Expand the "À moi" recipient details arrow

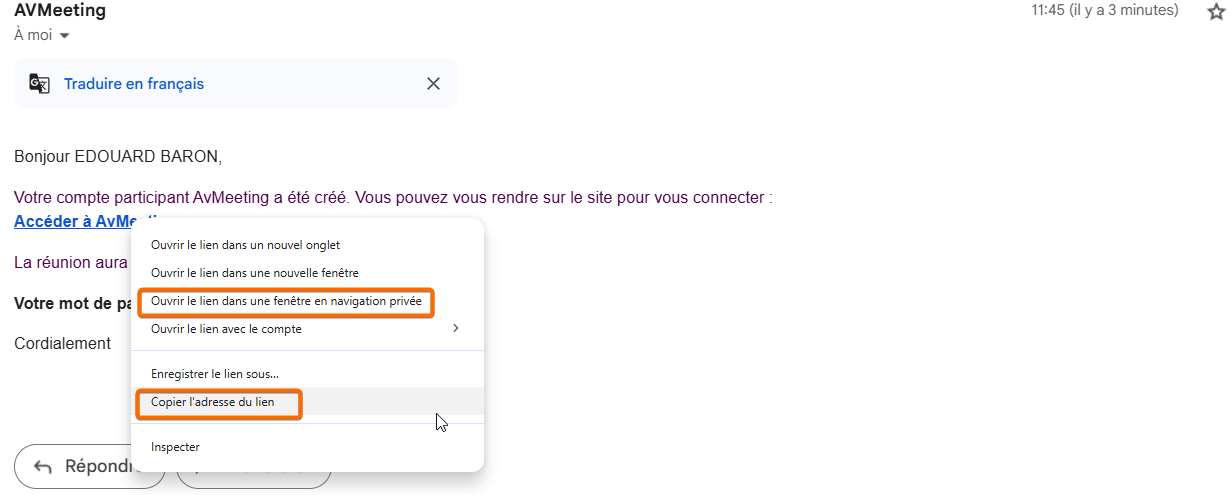pos(65,36)
